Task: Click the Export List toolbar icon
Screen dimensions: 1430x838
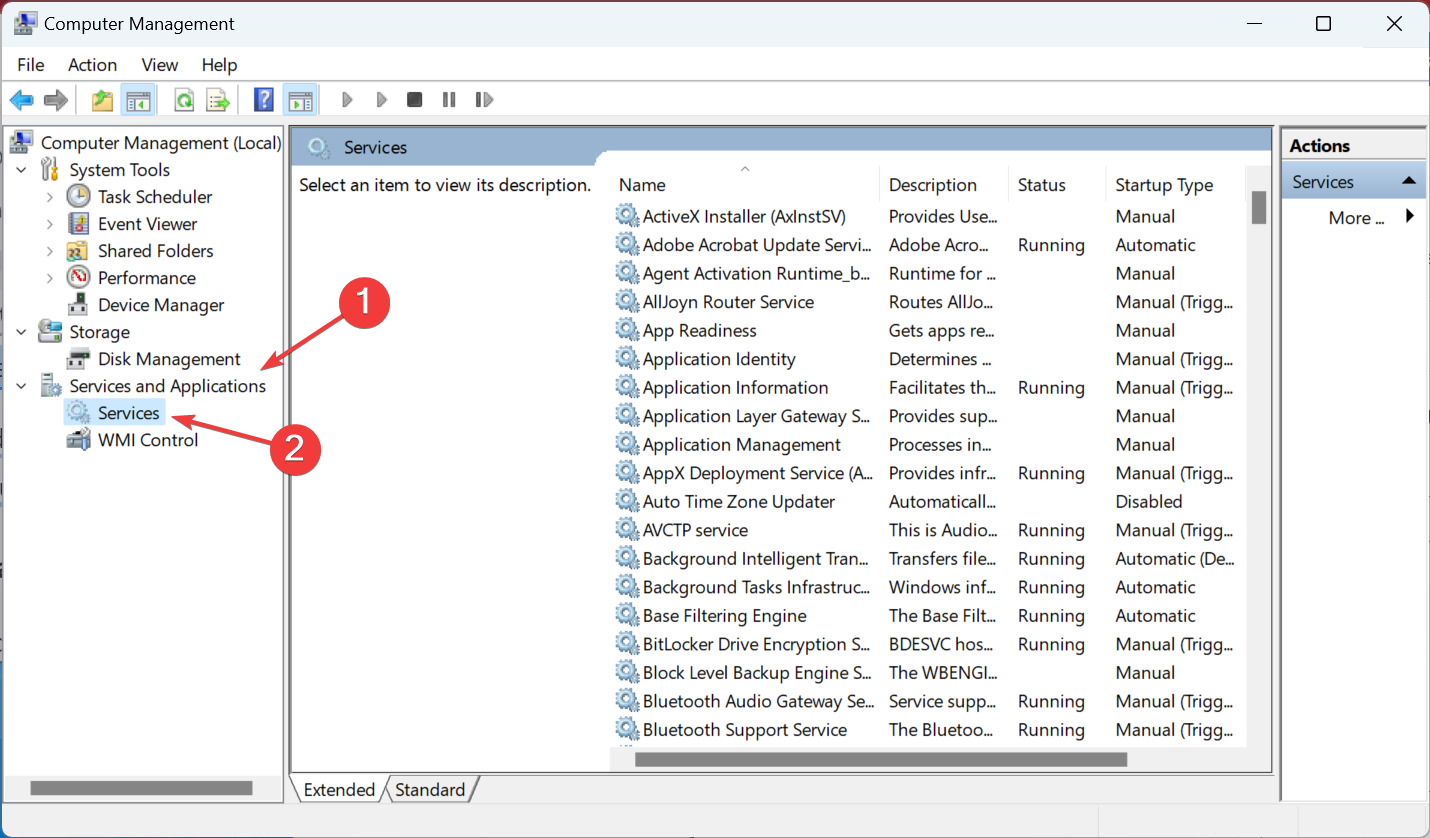Action: [218, 100]
